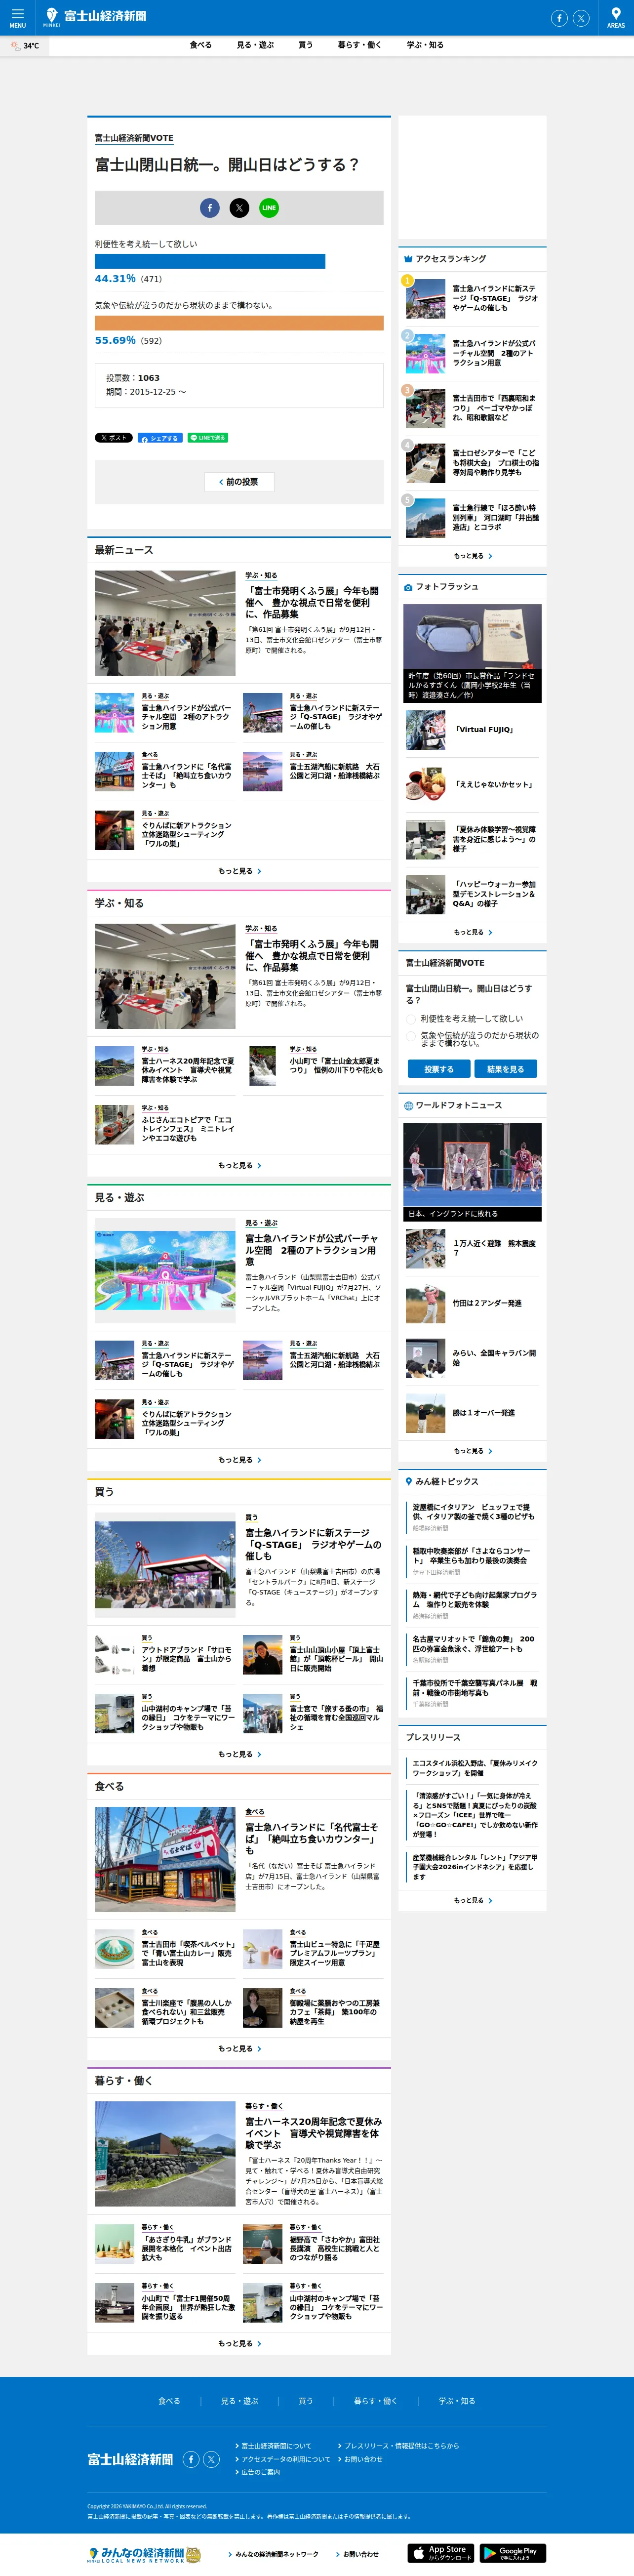This screenshot has height=2576, width=634.
Task: Click the 富士山経済新聞 header logo
Action: pyautogui.click(x=95, y=16)
